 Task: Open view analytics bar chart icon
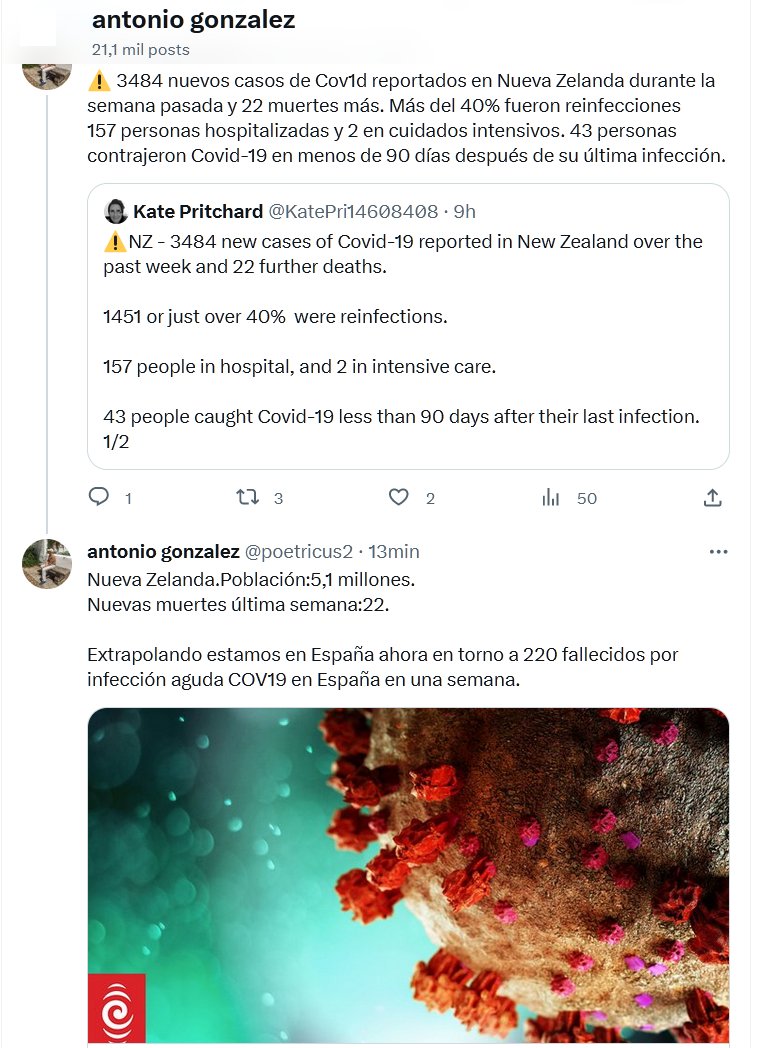[550, 497]
